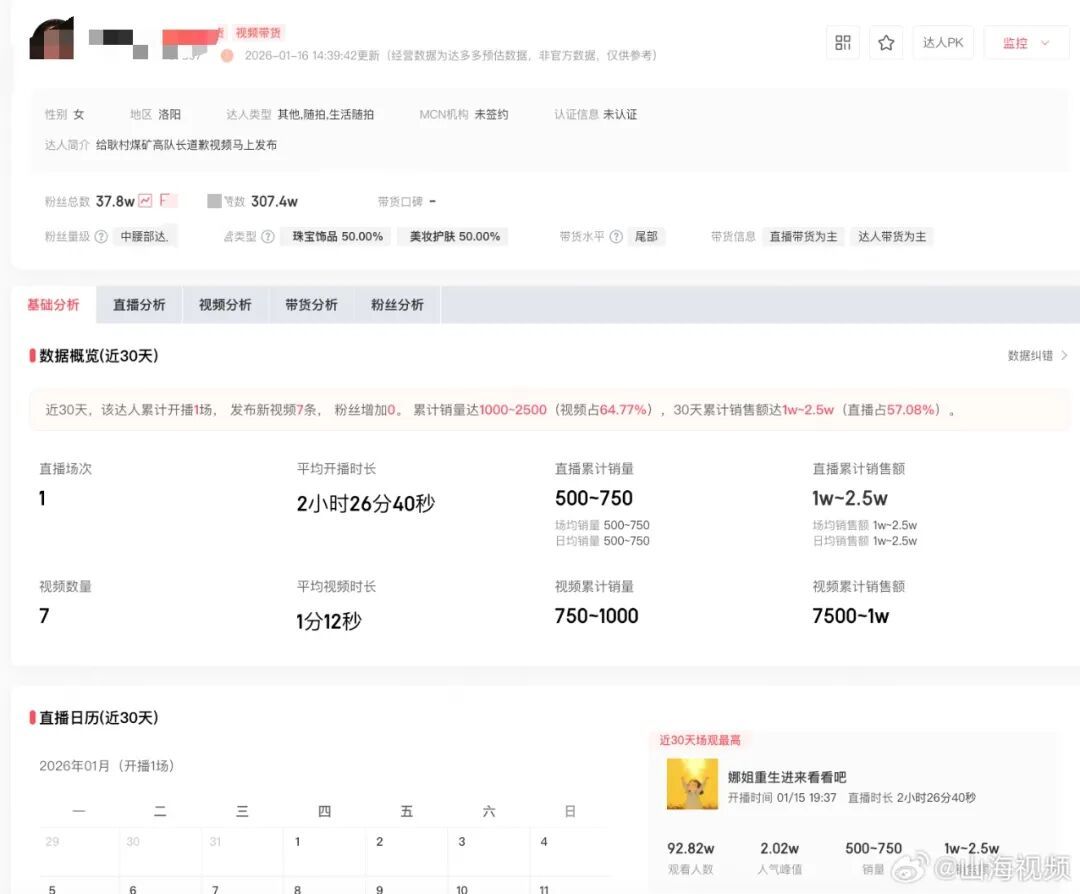1080x894 pixels.
Task: Switch to 视频分析 tab
Action: (x=225, y=305)
